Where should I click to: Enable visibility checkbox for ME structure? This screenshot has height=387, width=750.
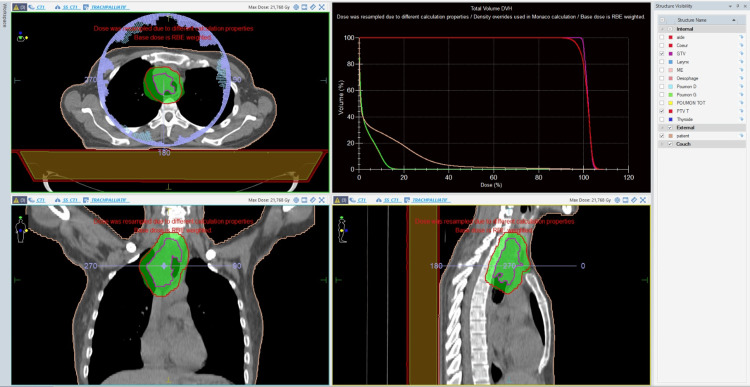click(662, 70)
